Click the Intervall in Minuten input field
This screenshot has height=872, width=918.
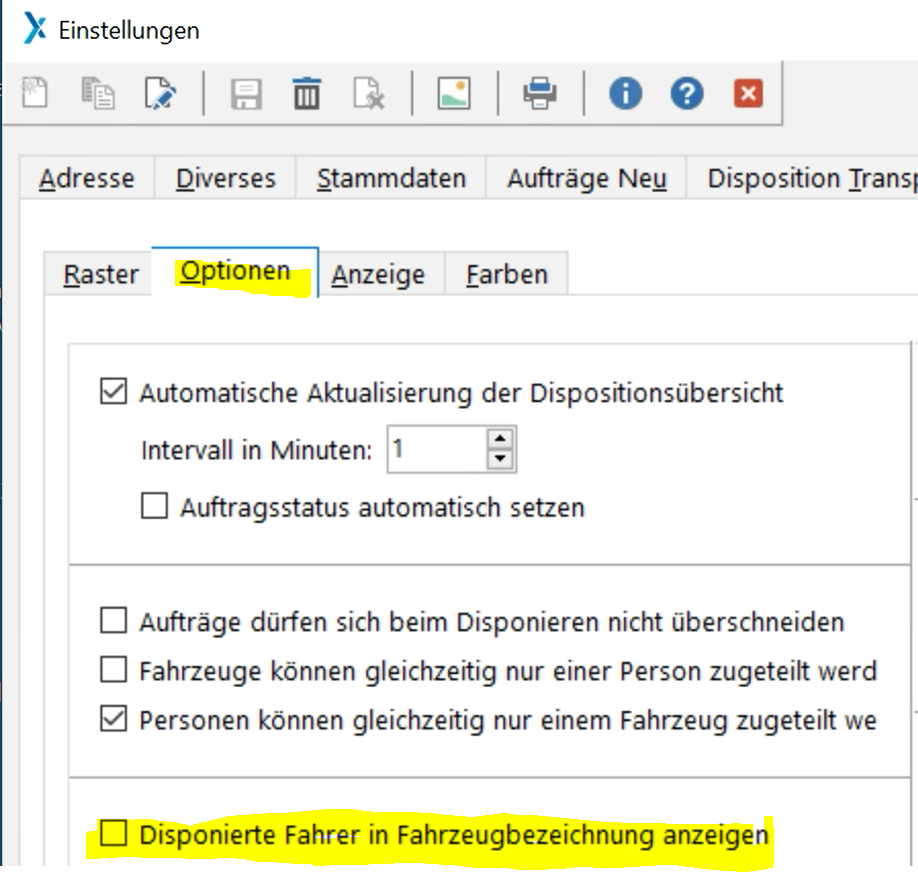coord(436,450)
